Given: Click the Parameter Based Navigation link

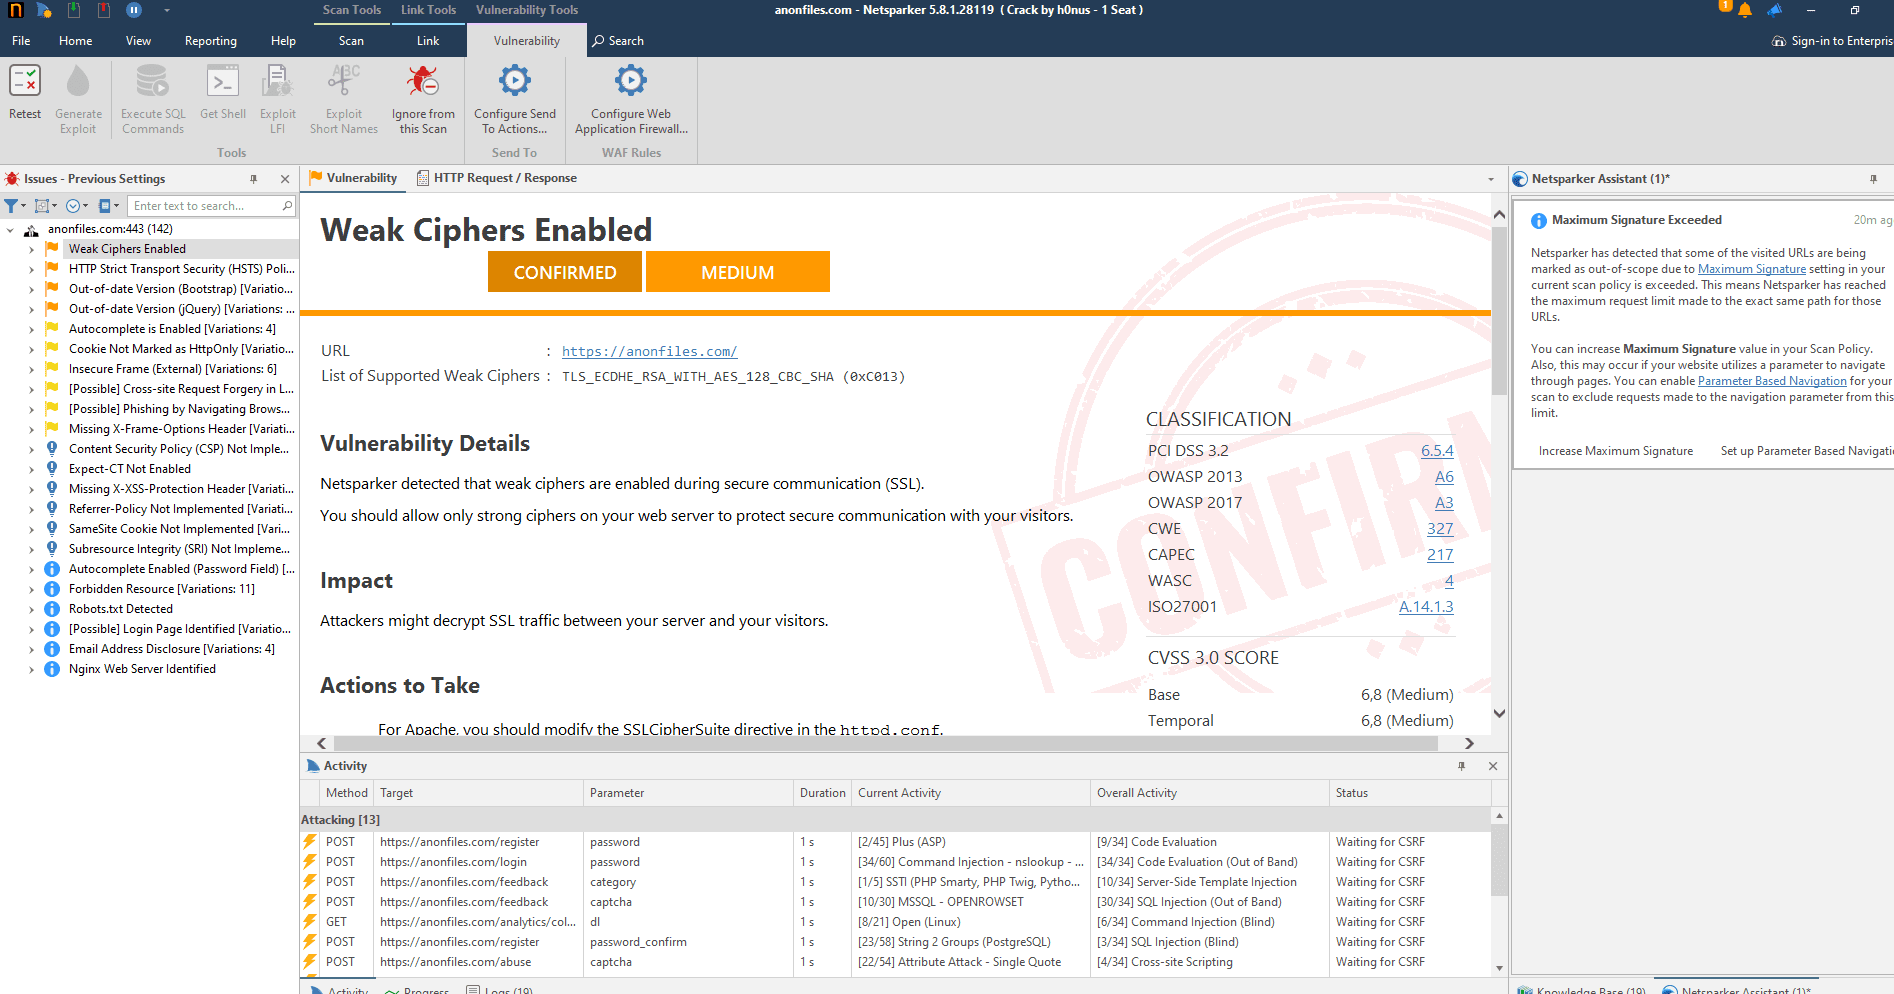Looking at the screenshot, I should tap(1772, 381).
